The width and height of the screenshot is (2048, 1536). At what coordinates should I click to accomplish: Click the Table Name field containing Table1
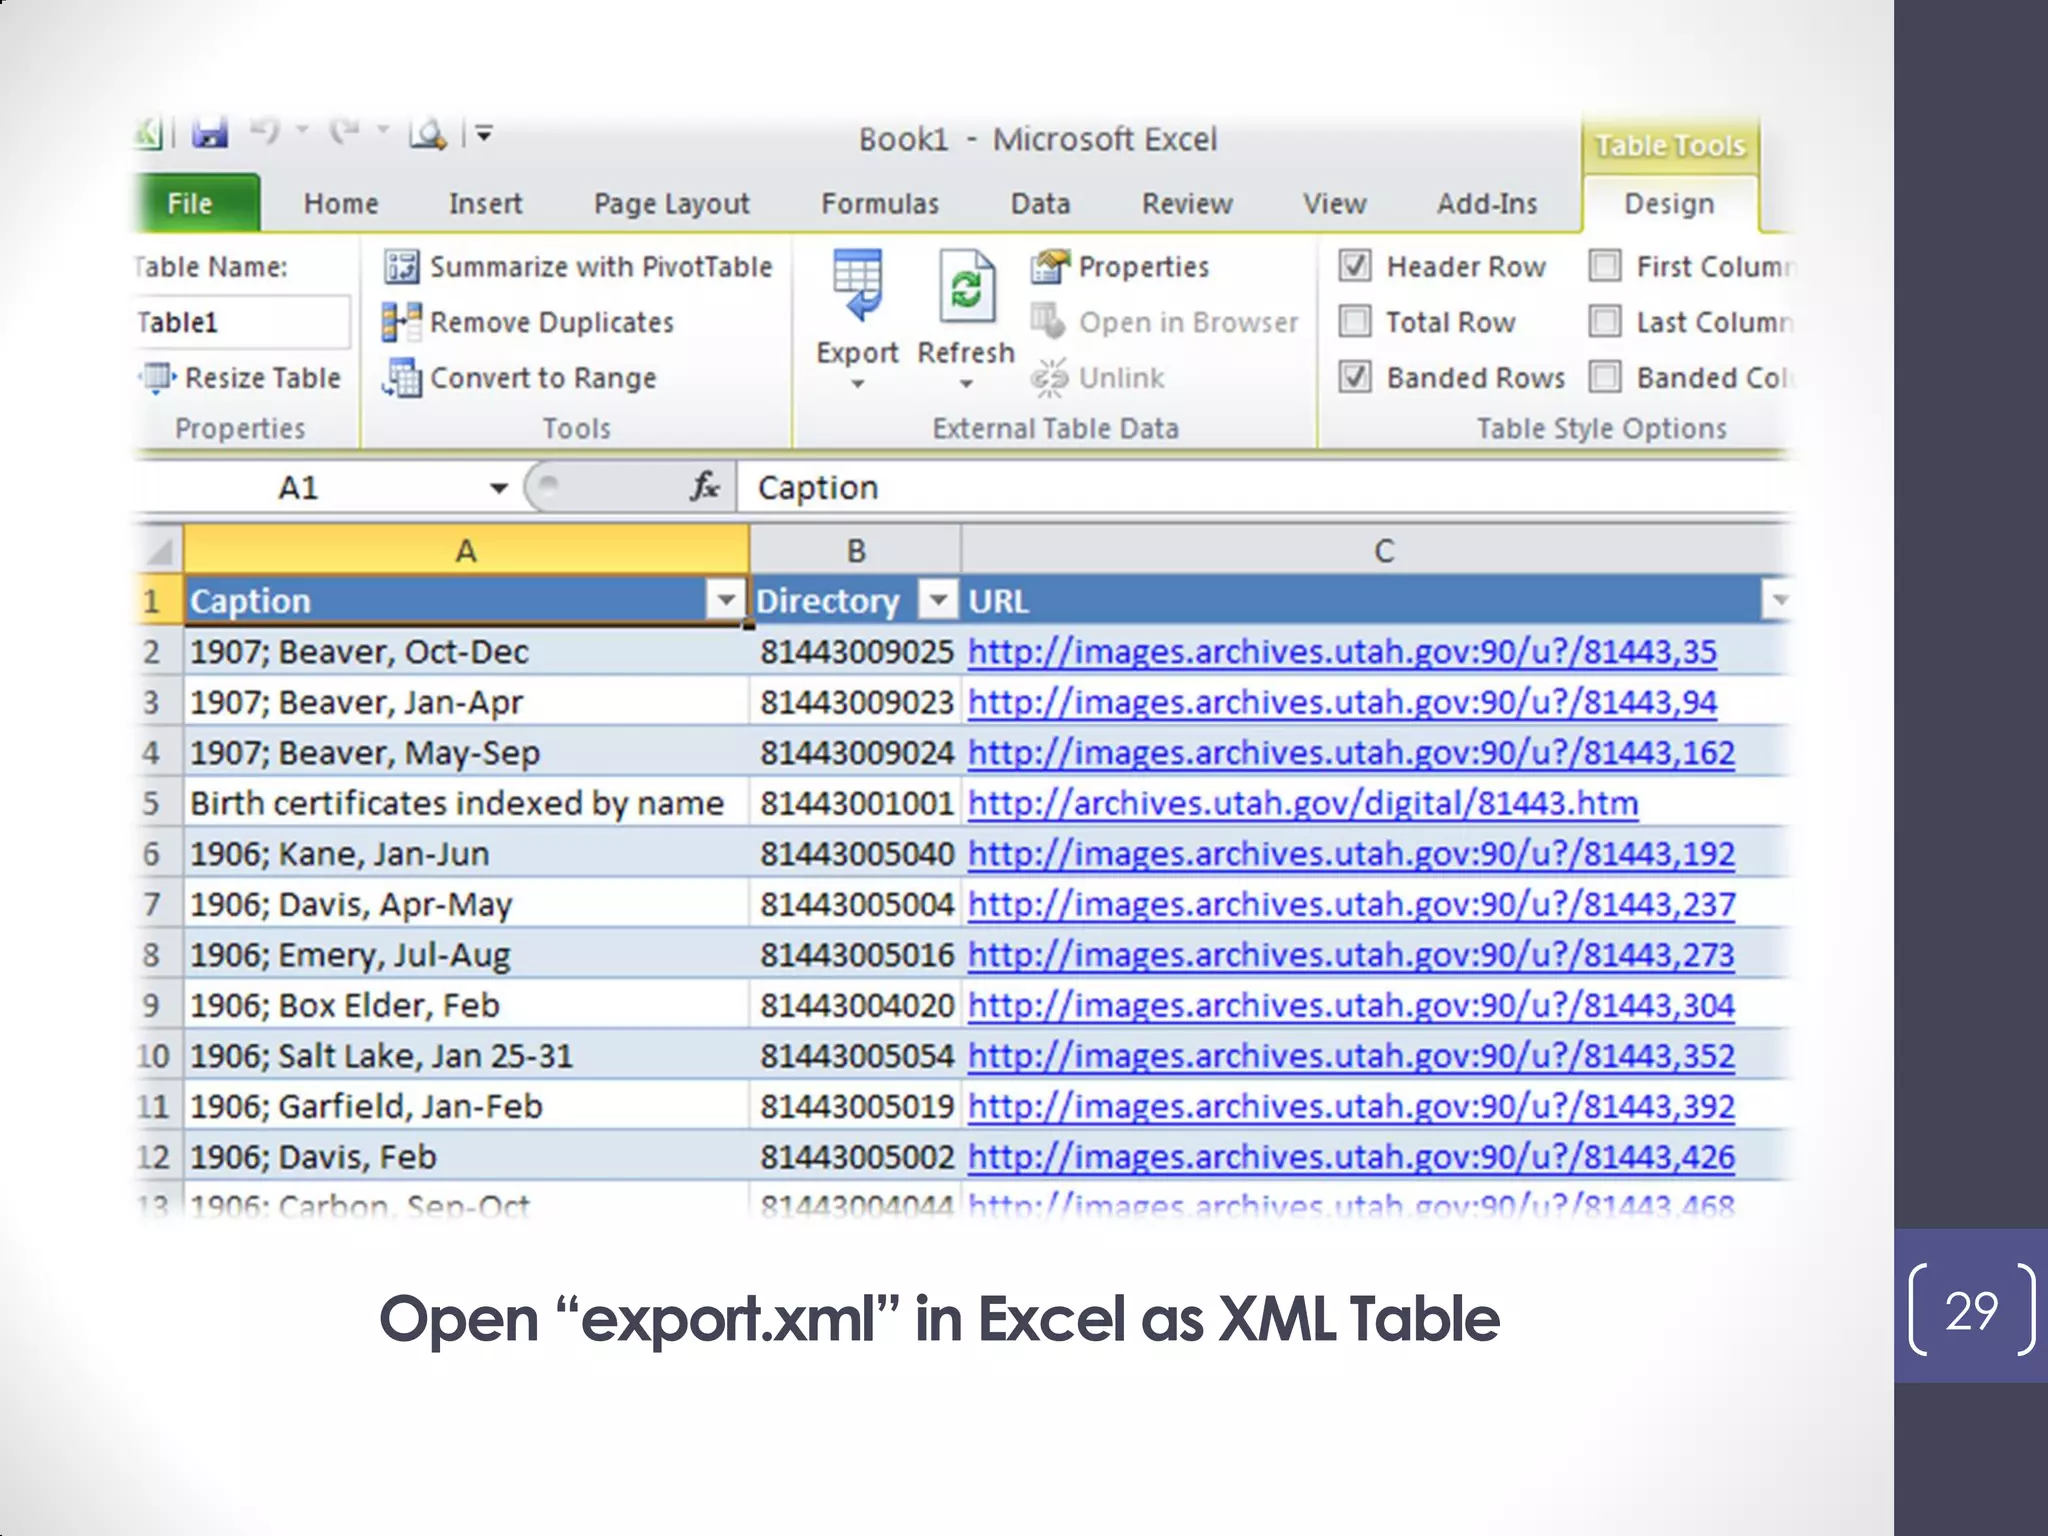point(242,322)
